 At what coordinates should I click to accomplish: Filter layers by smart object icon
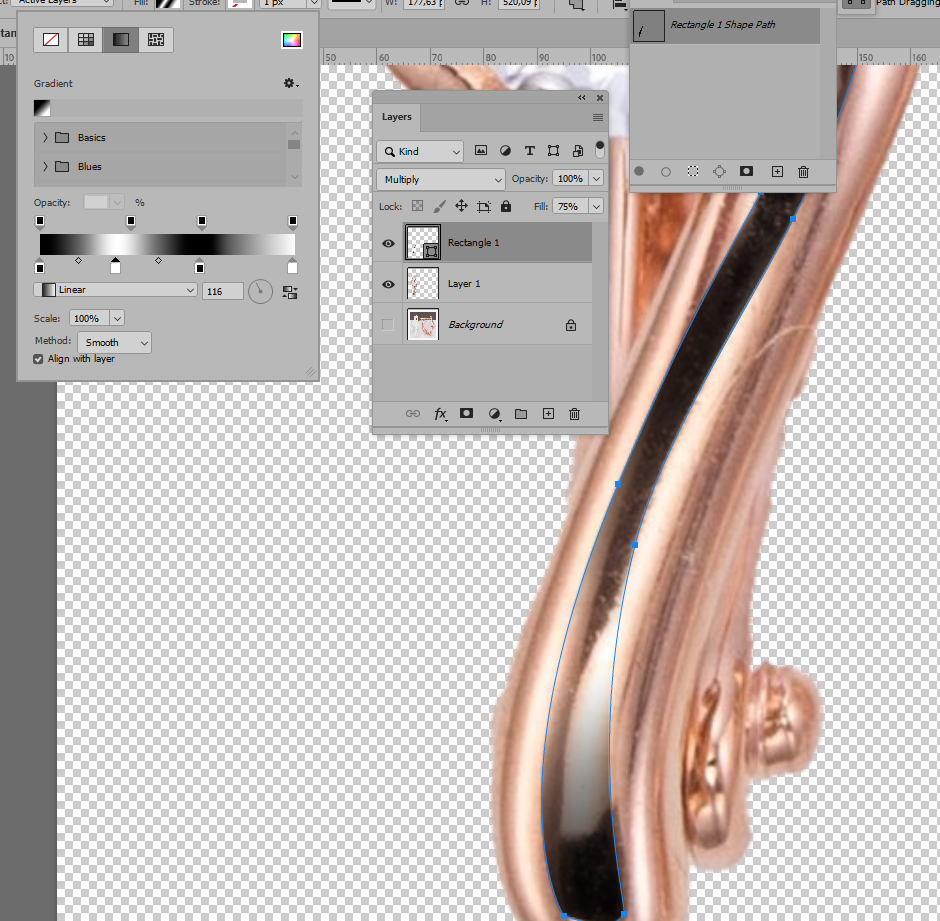click(578, 151)
